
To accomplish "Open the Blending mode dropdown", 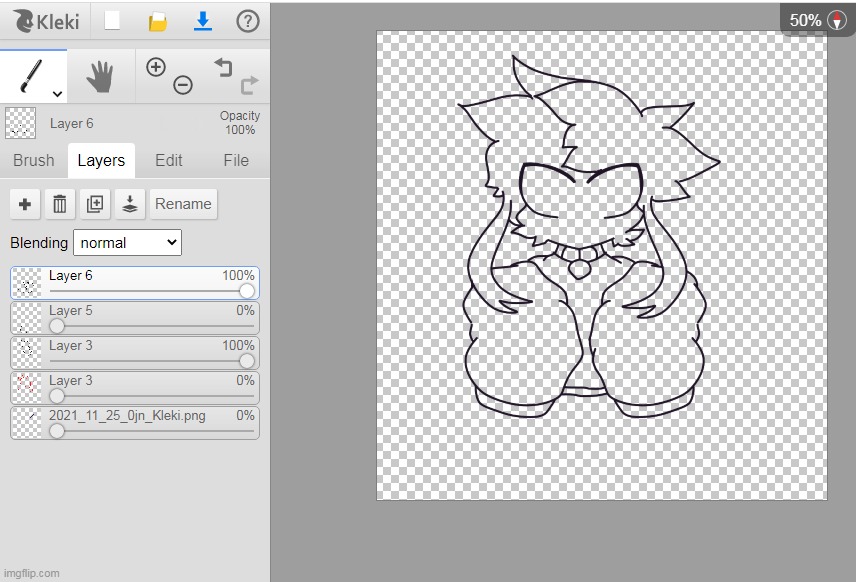I will [127, 242].
